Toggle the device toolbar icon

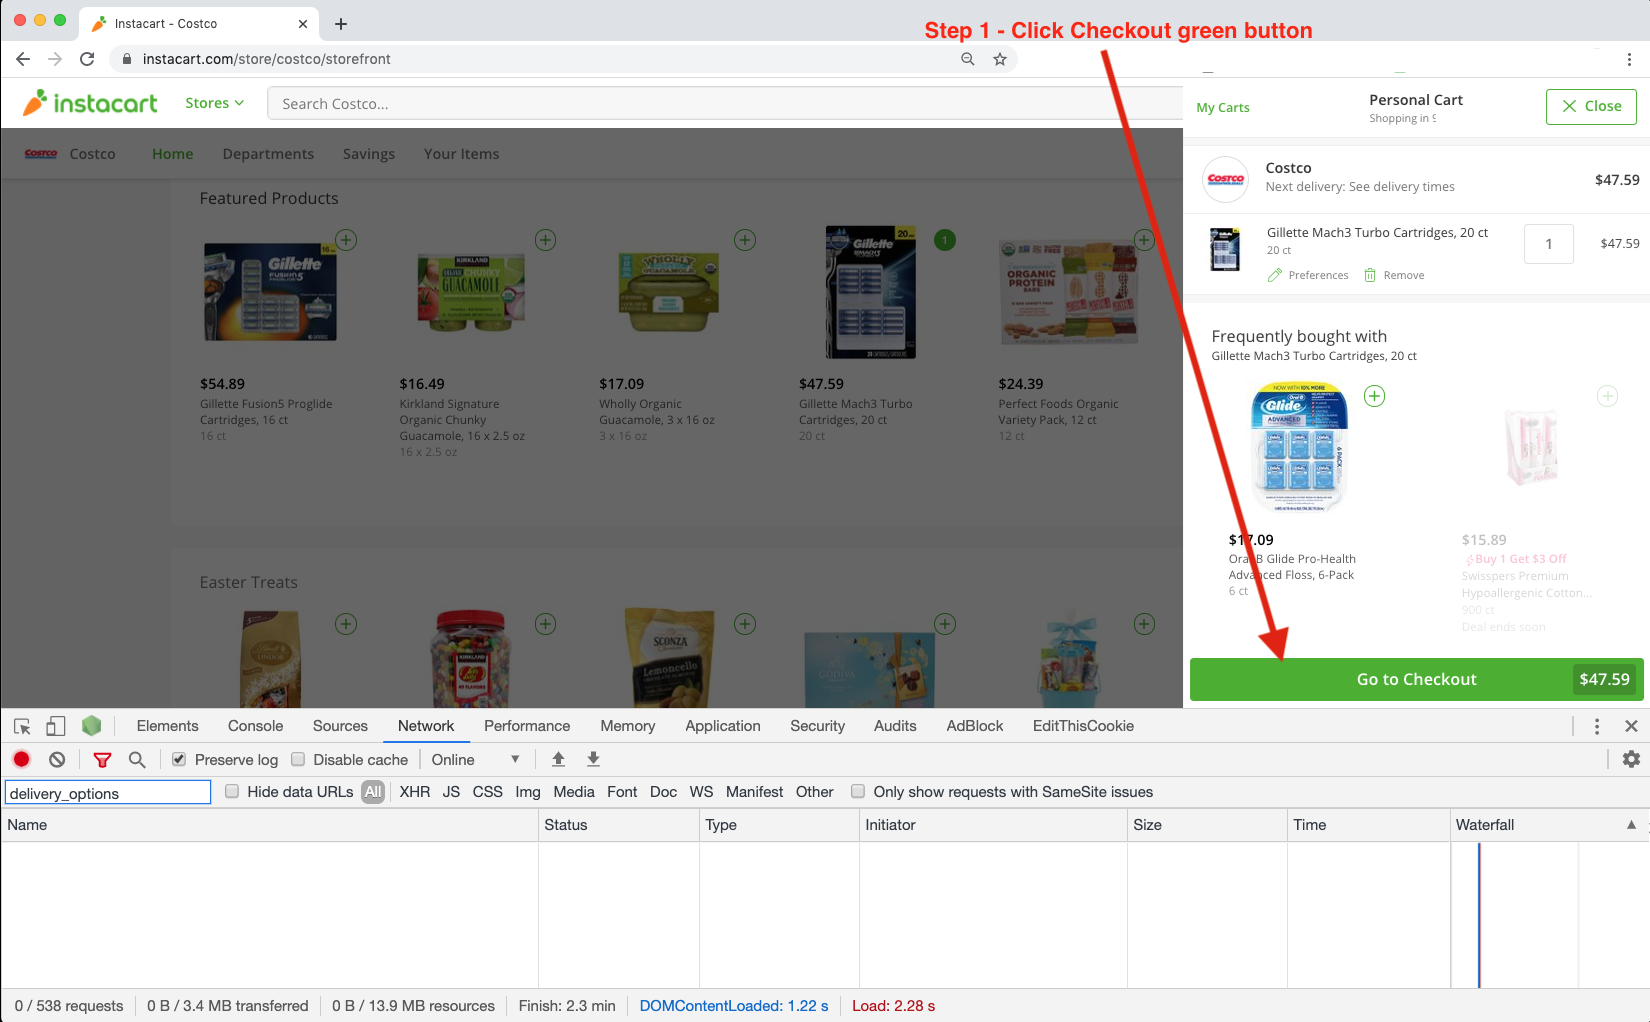[x=56, y=726]
